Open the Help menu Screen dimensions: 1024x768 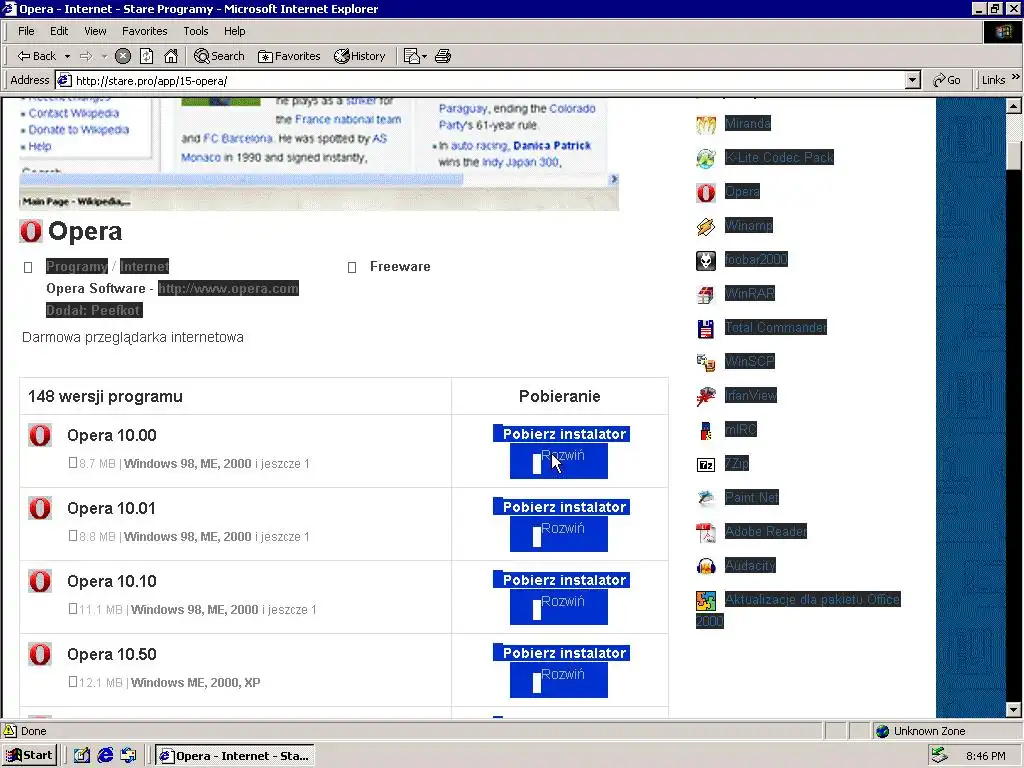(234, 31)
